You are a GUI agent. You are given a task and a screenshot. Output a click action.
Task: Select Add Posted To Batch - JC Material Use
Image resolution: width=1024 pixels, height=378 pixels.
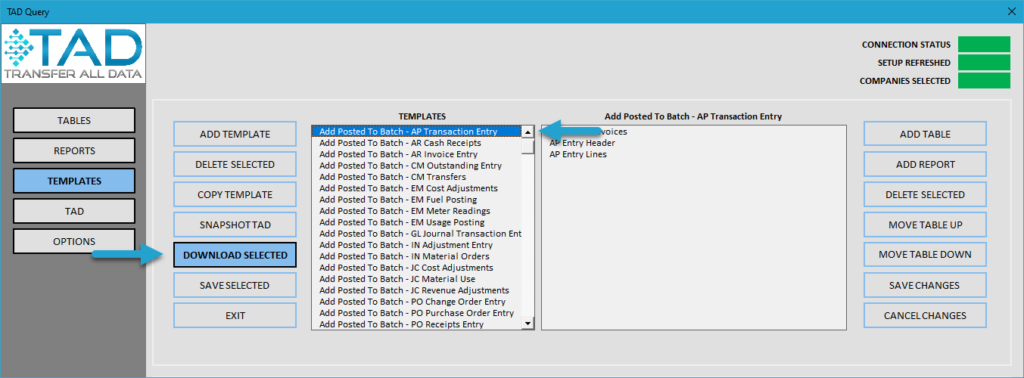coord(417,279)
